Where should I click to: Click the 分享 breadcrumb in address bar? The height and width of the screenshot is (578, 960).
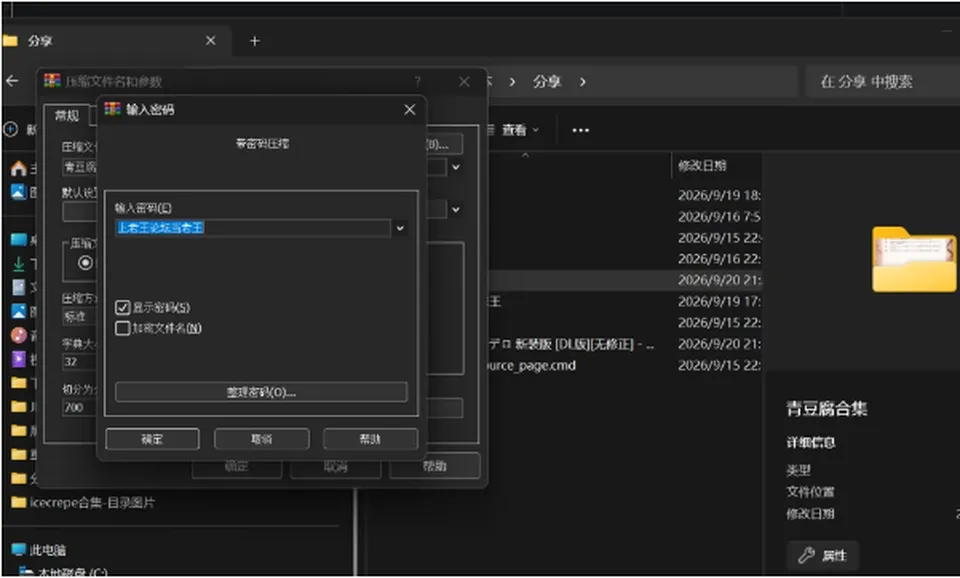[546, 81]
